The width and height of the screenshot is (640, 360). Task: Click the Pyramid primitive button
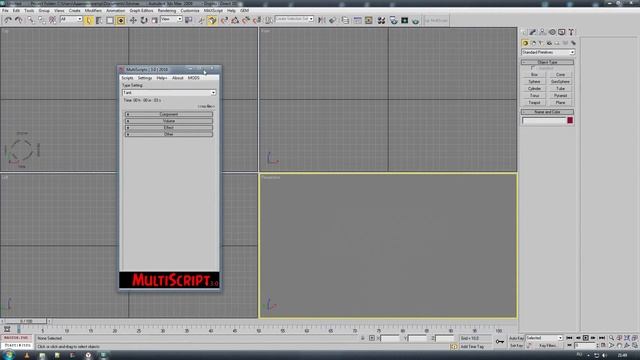[560, 96]
